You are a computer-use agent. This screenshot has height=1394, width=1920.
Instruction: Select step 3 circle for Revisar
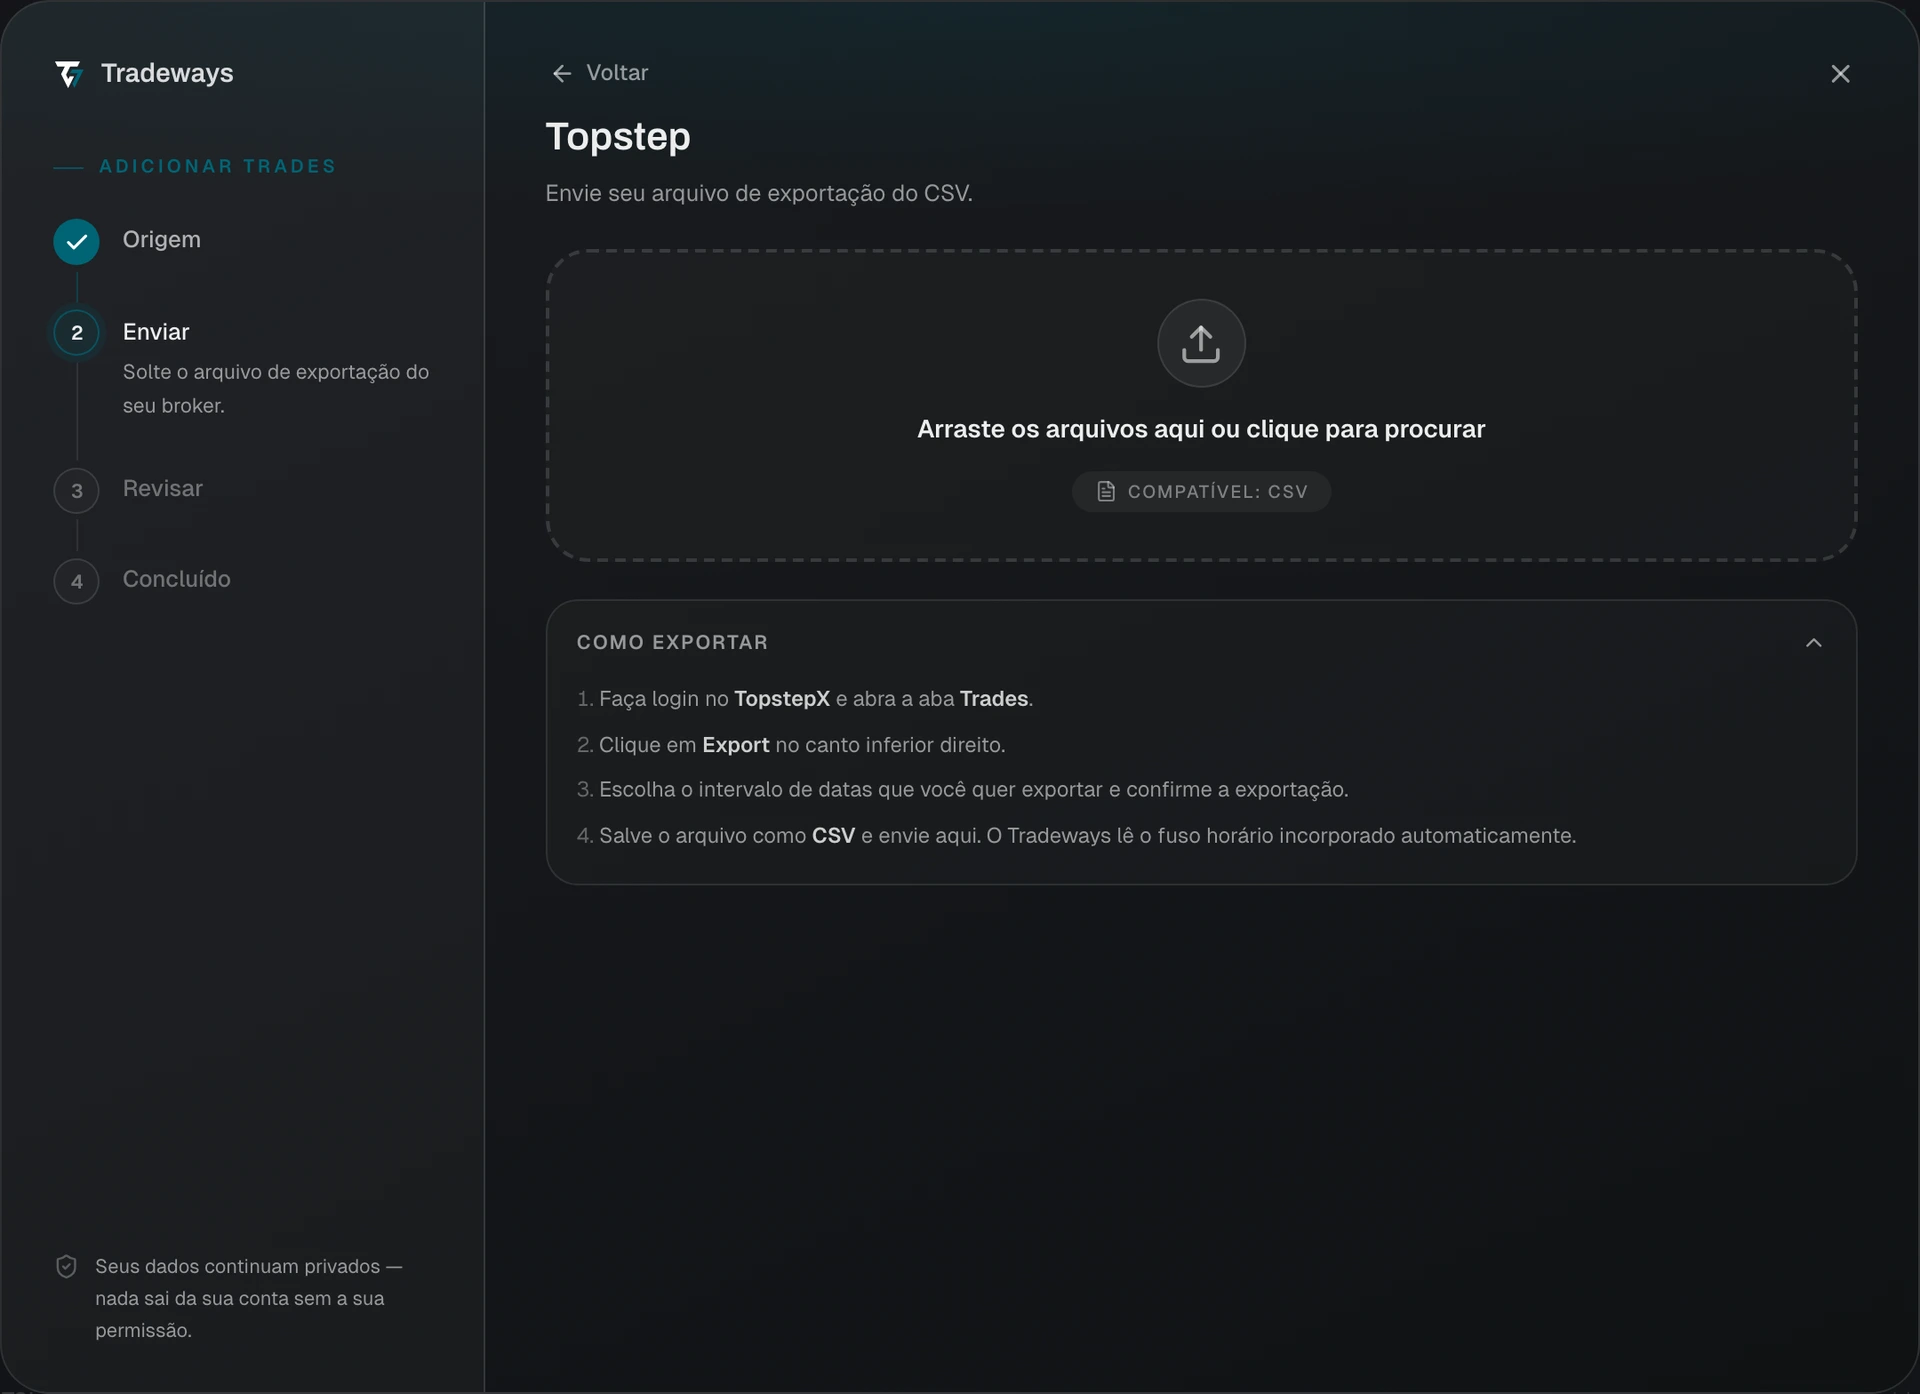pyautogui.click(x=77, y=491)
